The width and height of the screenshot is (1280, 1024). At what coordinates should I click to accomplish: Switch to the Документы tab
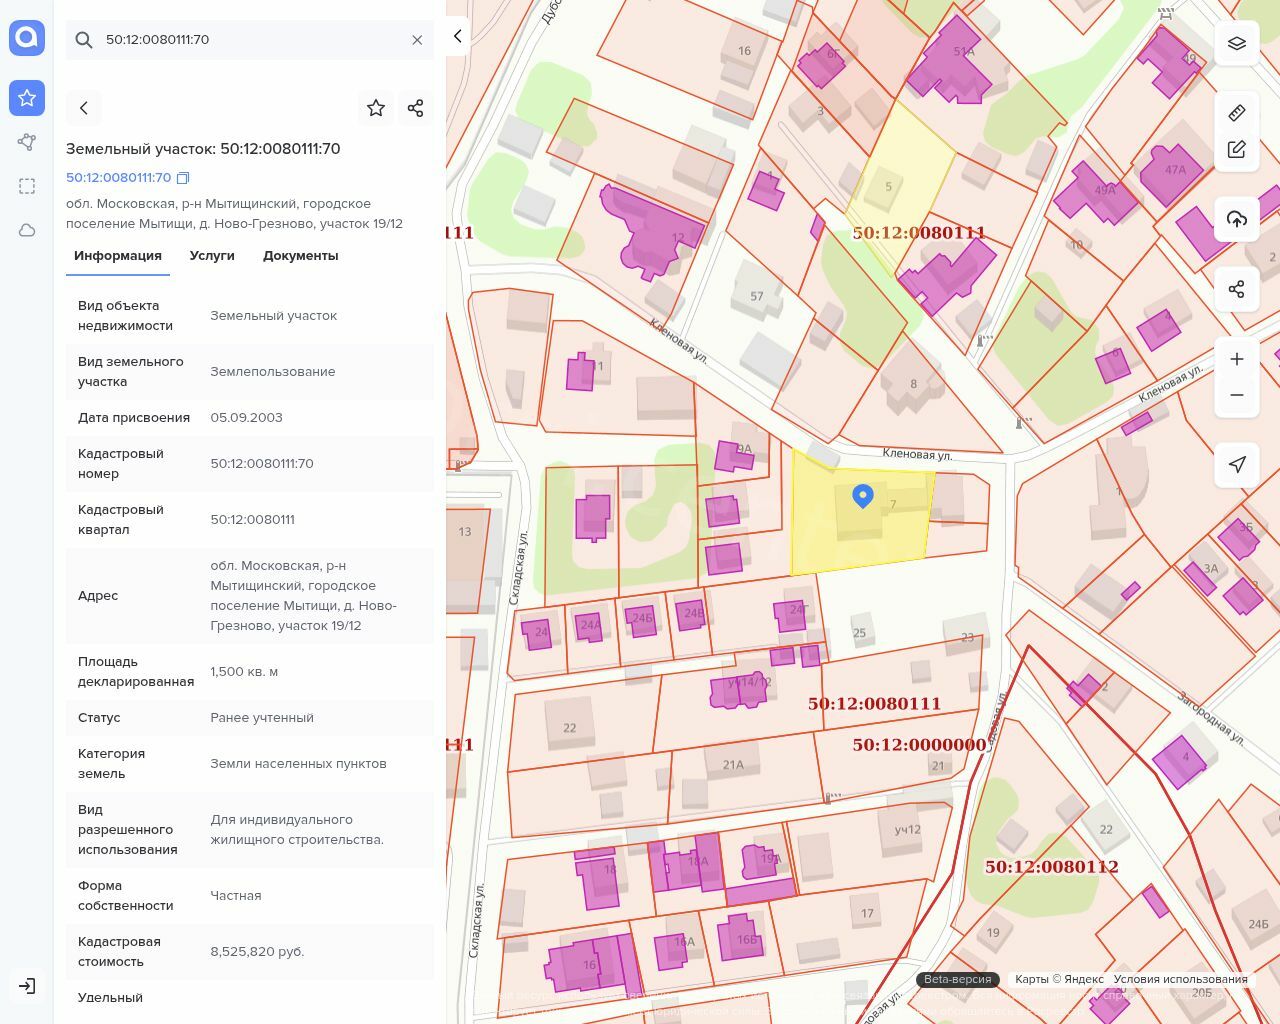pos(300,256)
